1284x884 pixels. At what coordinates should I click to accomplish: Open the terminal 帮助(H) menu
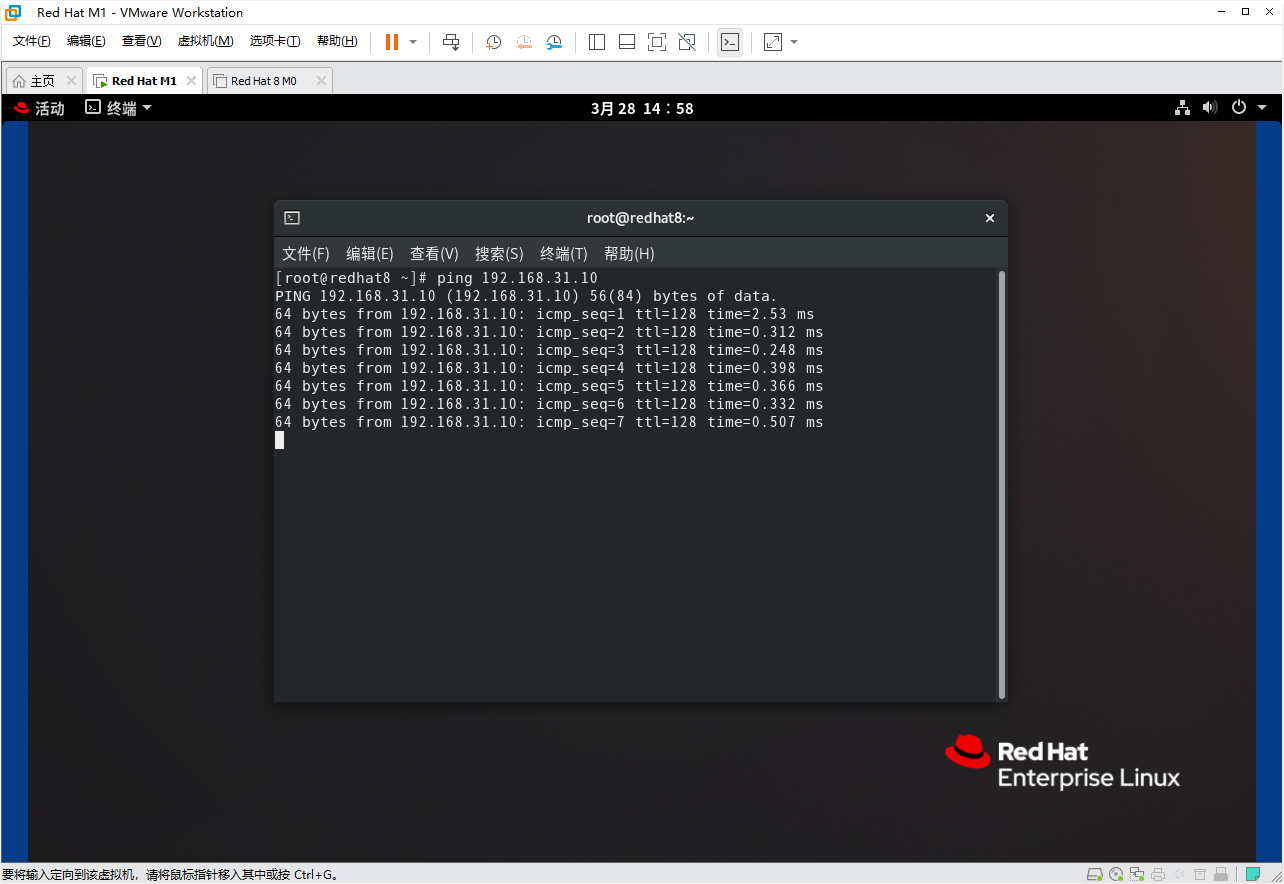(629, 254)
